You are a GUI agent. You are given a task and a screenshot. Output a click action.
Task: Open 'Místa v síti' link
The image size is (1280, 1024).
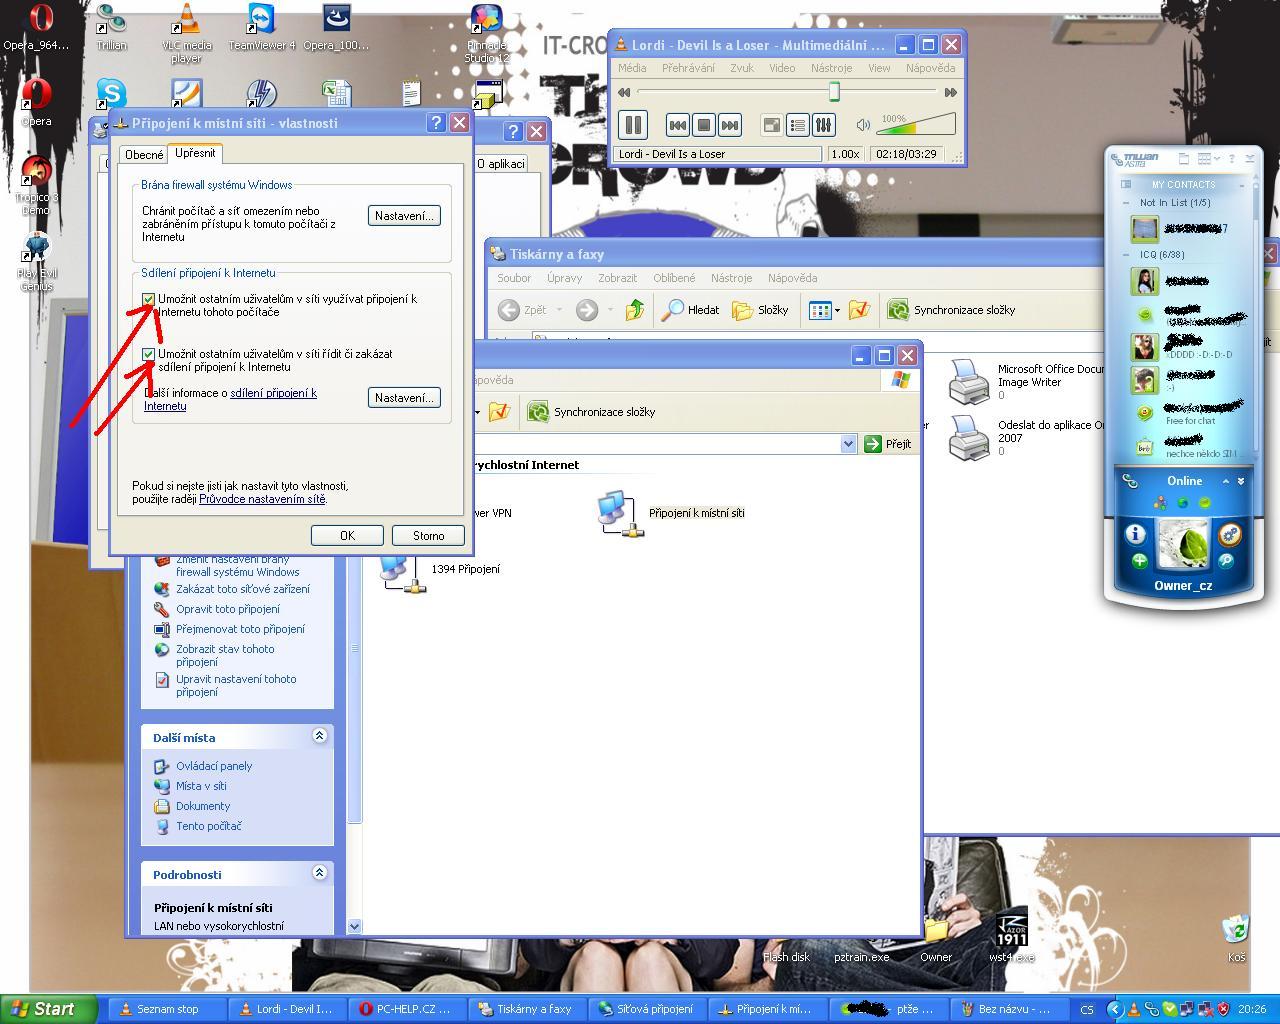coord(201,786)
